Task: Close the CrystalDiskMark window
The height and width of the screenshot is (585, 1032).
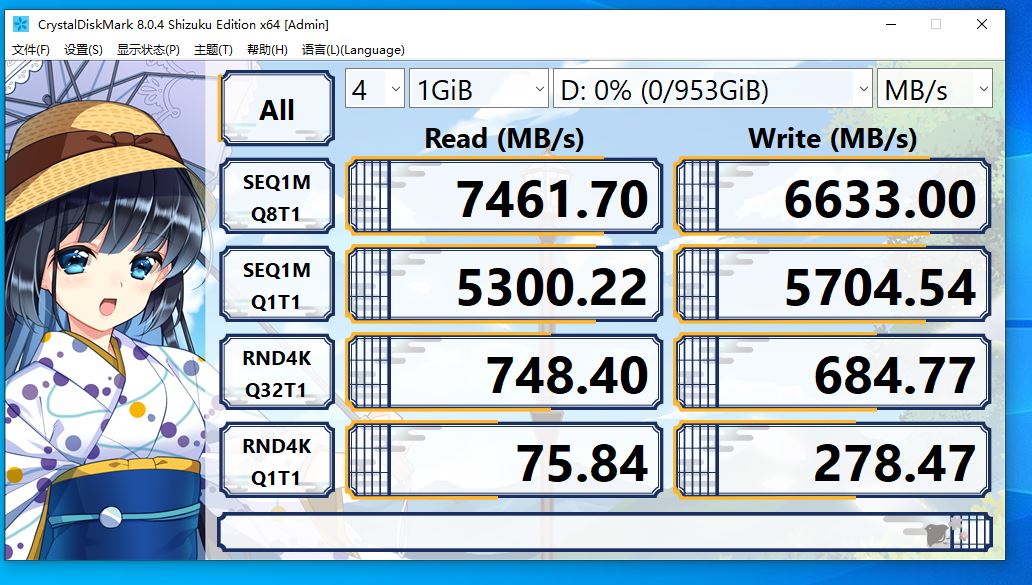Action: coord(982,24)
